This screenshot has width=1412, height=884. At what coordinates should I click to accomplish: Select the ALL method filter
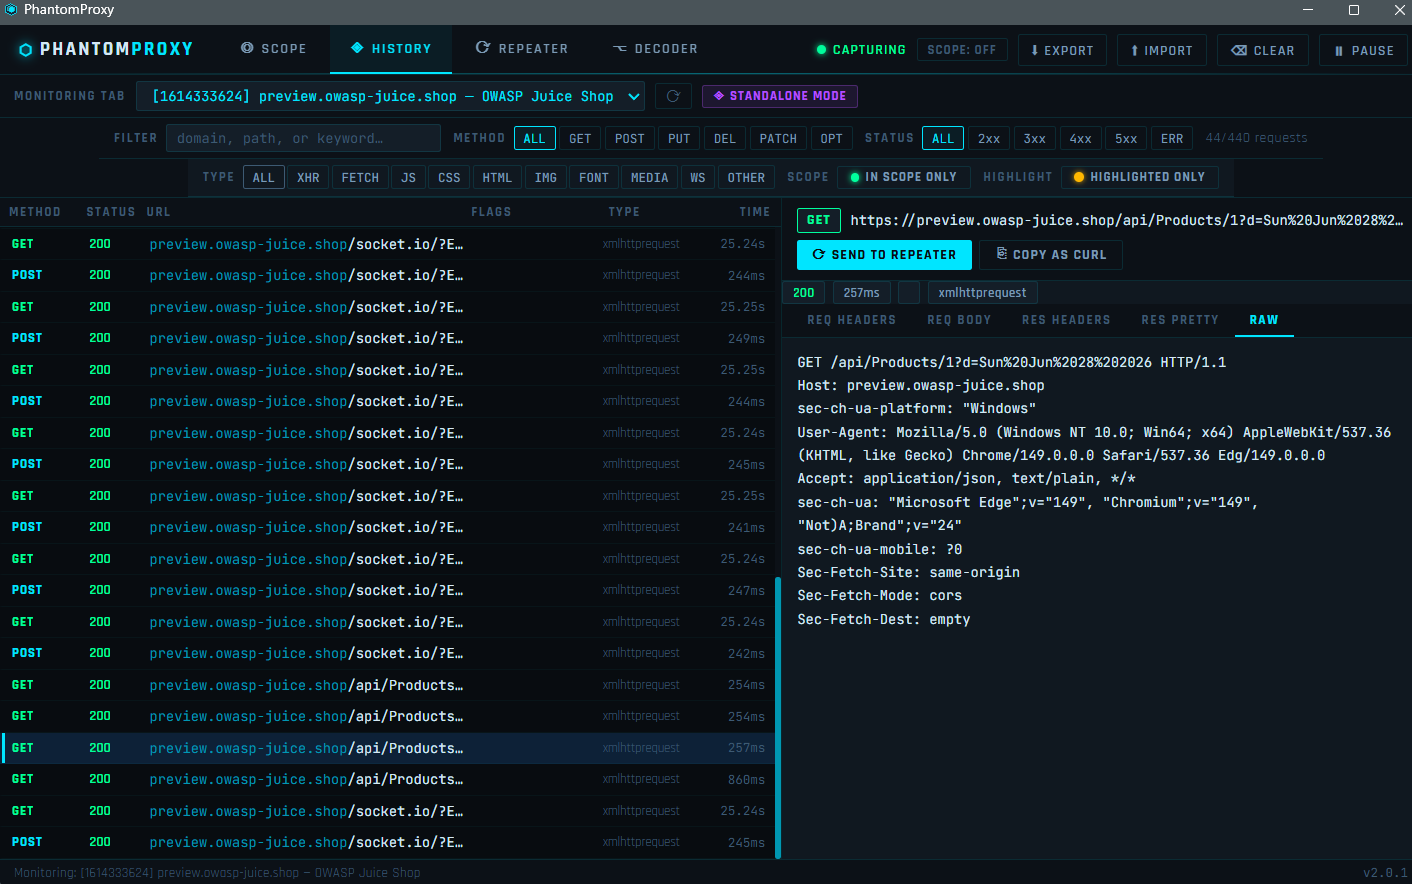[535, 138]
